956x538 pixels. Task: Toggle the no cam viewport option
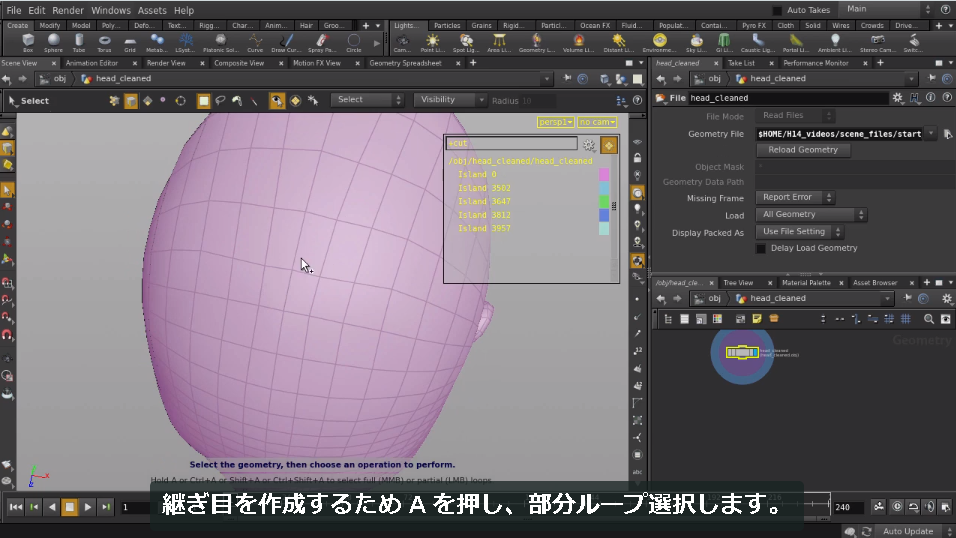coord(597,122)
